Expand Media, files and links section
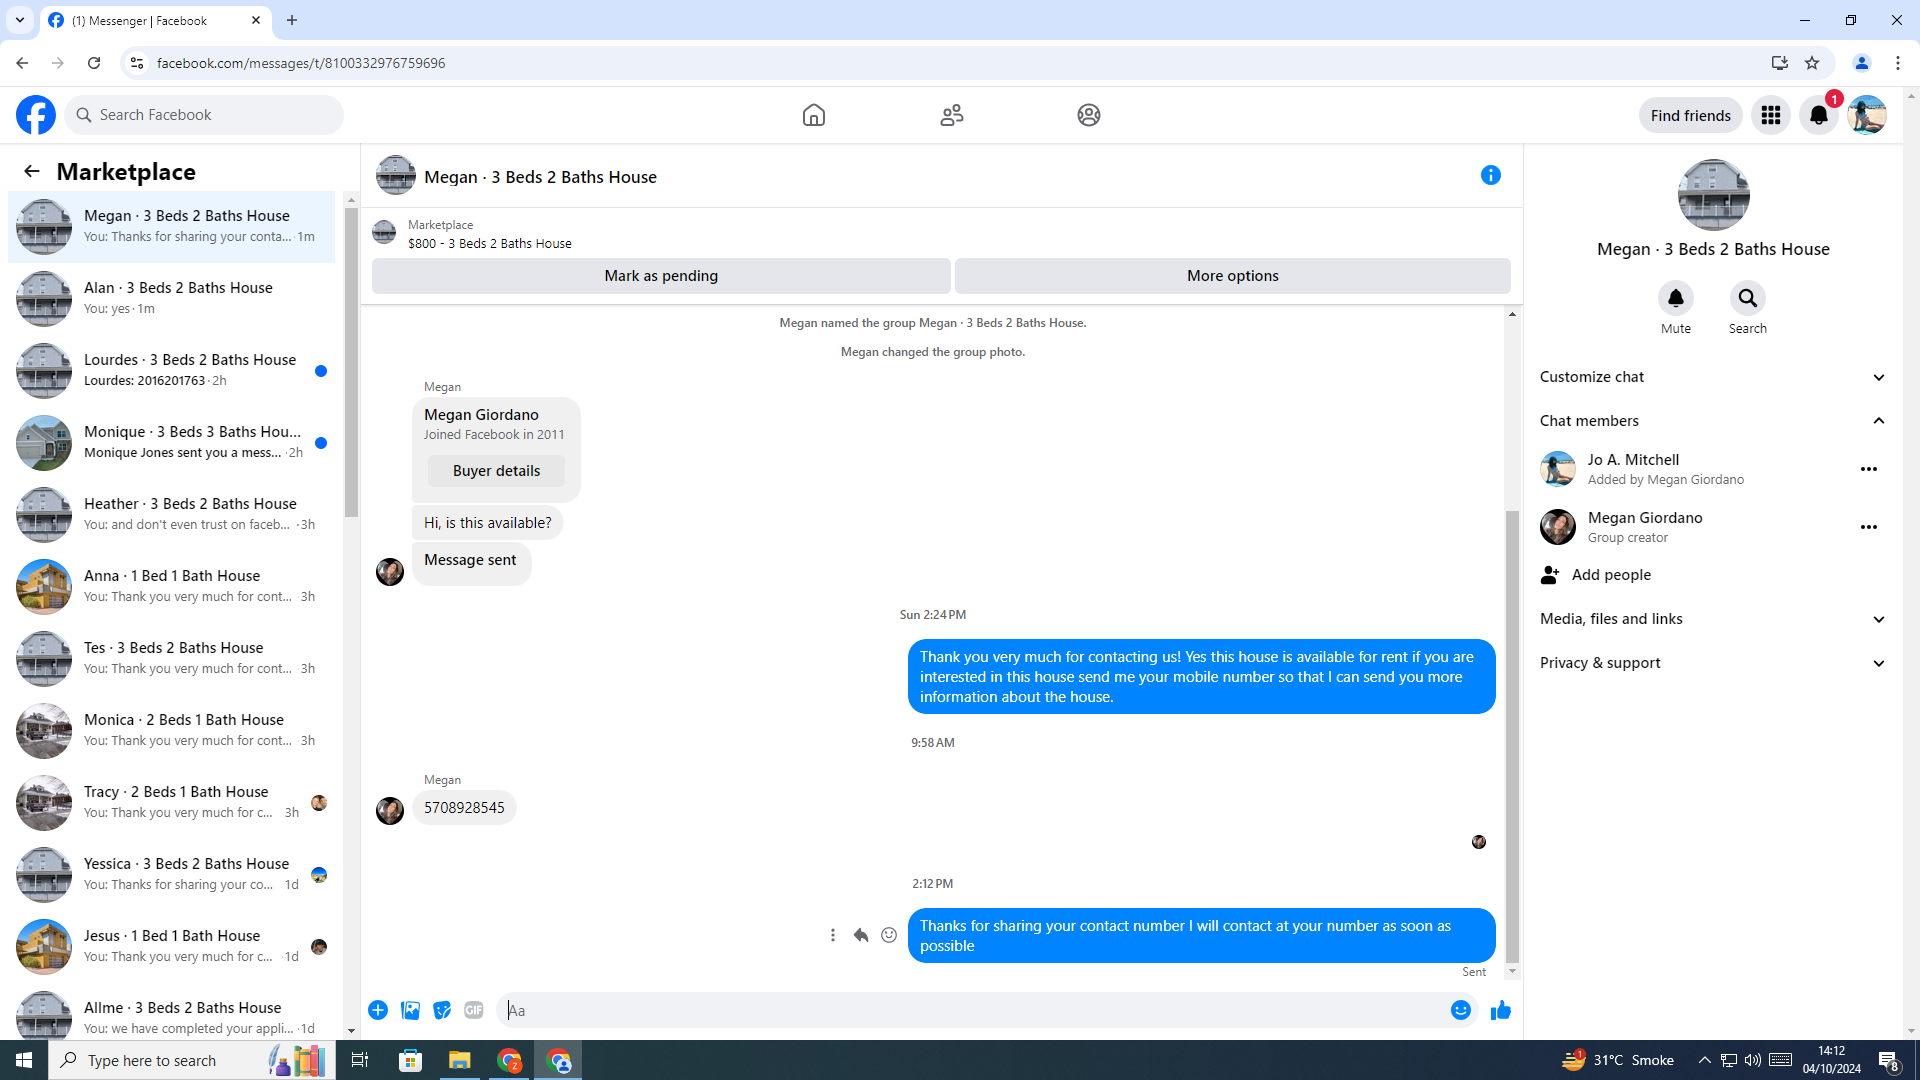This screenshot has width=1920, height=1080. tap(1713, 619)
